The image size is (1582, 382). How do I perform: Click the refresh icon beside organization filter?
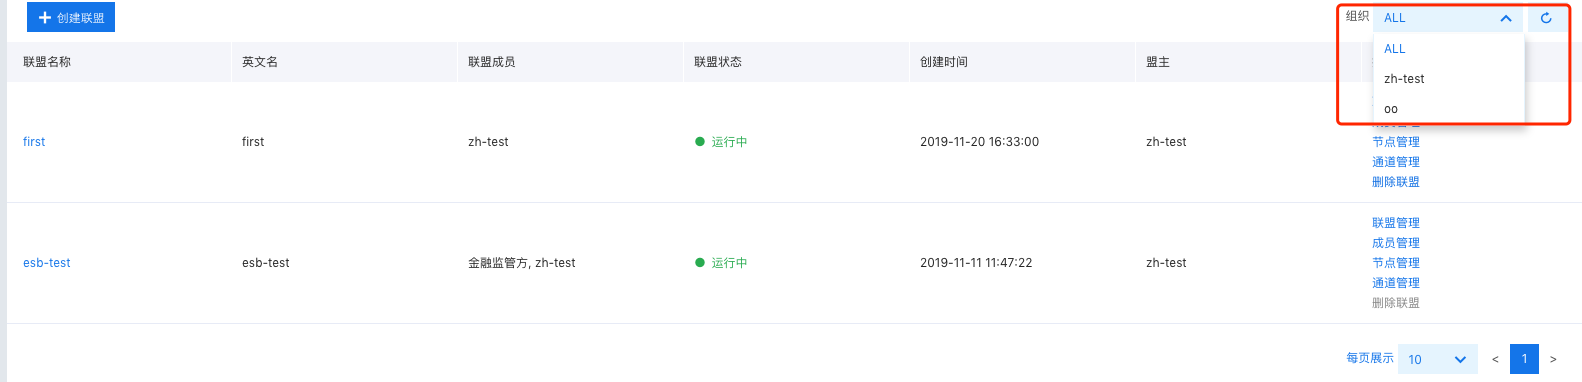1546,18
